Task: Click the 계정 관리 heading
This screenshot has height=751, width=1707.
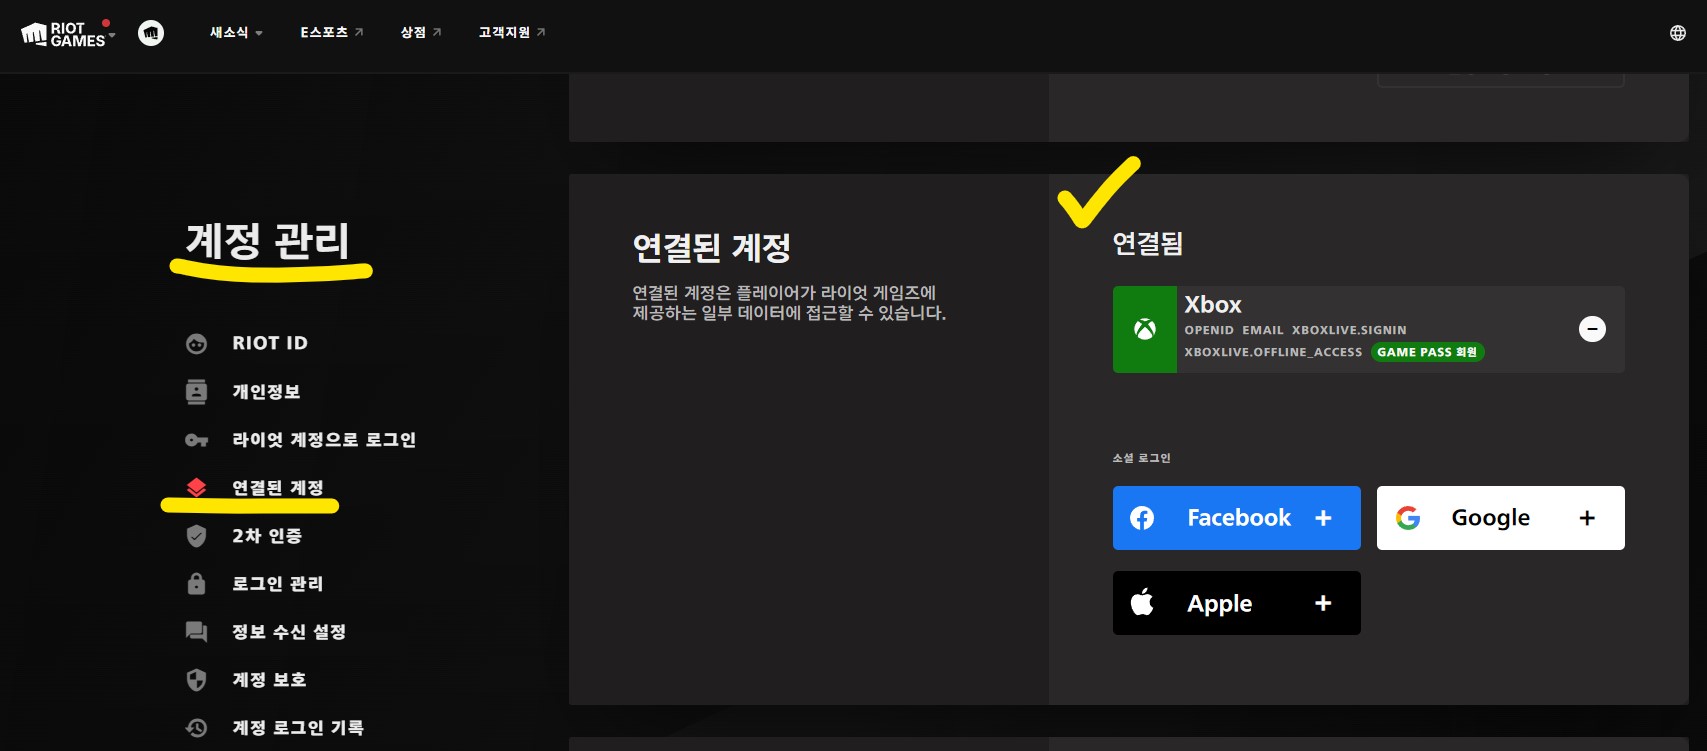Action: pyautogui.click(x=268, y=241)
